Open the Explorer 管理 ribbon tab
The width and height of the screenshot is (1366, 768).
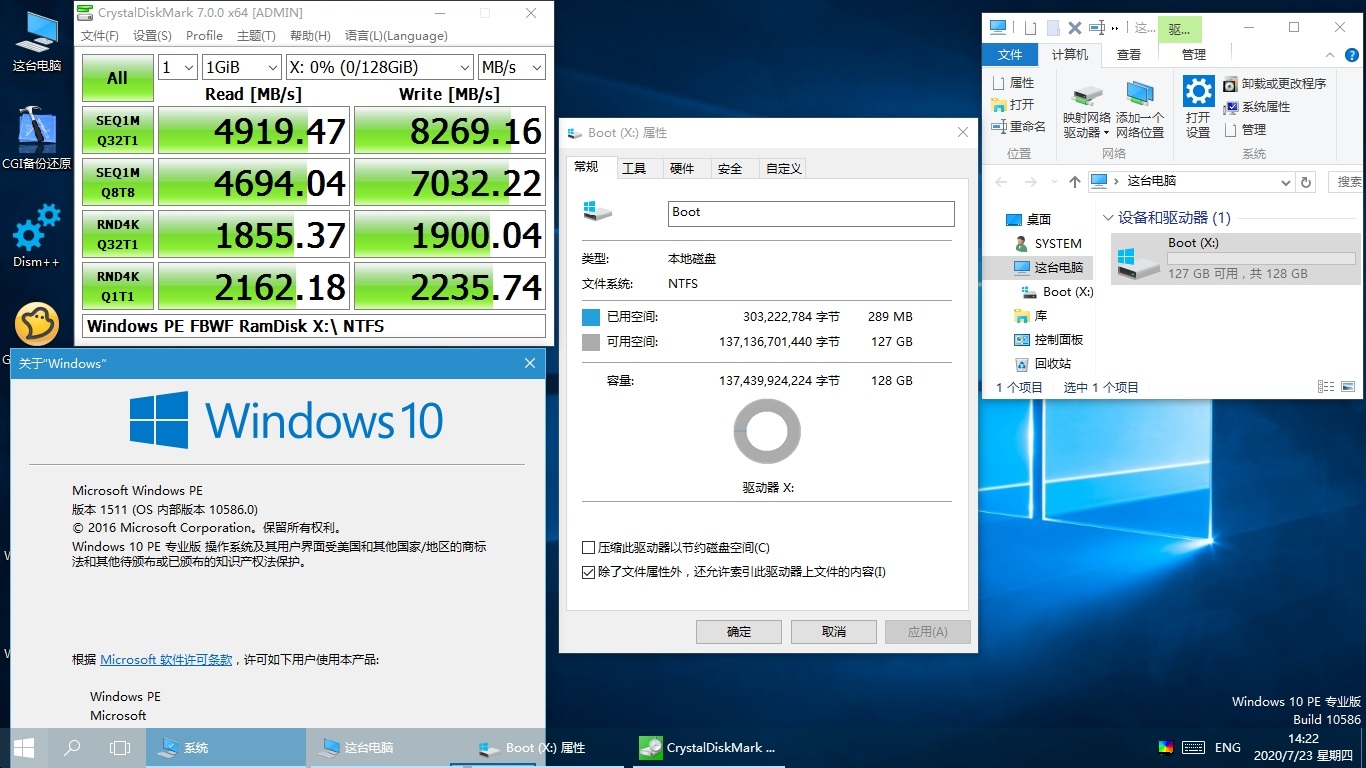[1193, 55]
